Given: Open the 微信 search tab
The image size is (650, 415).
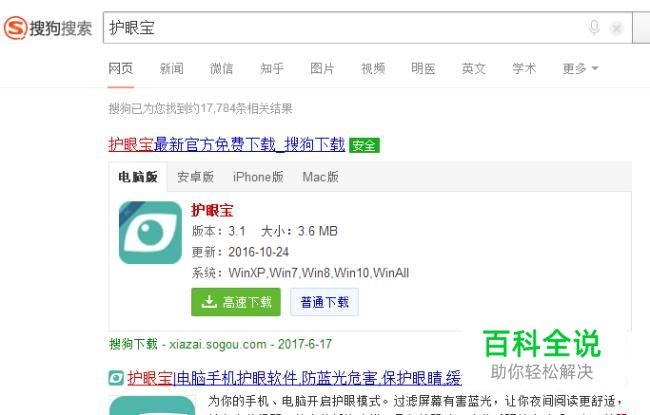Looking at the screenshot, I should pos(221,68).
